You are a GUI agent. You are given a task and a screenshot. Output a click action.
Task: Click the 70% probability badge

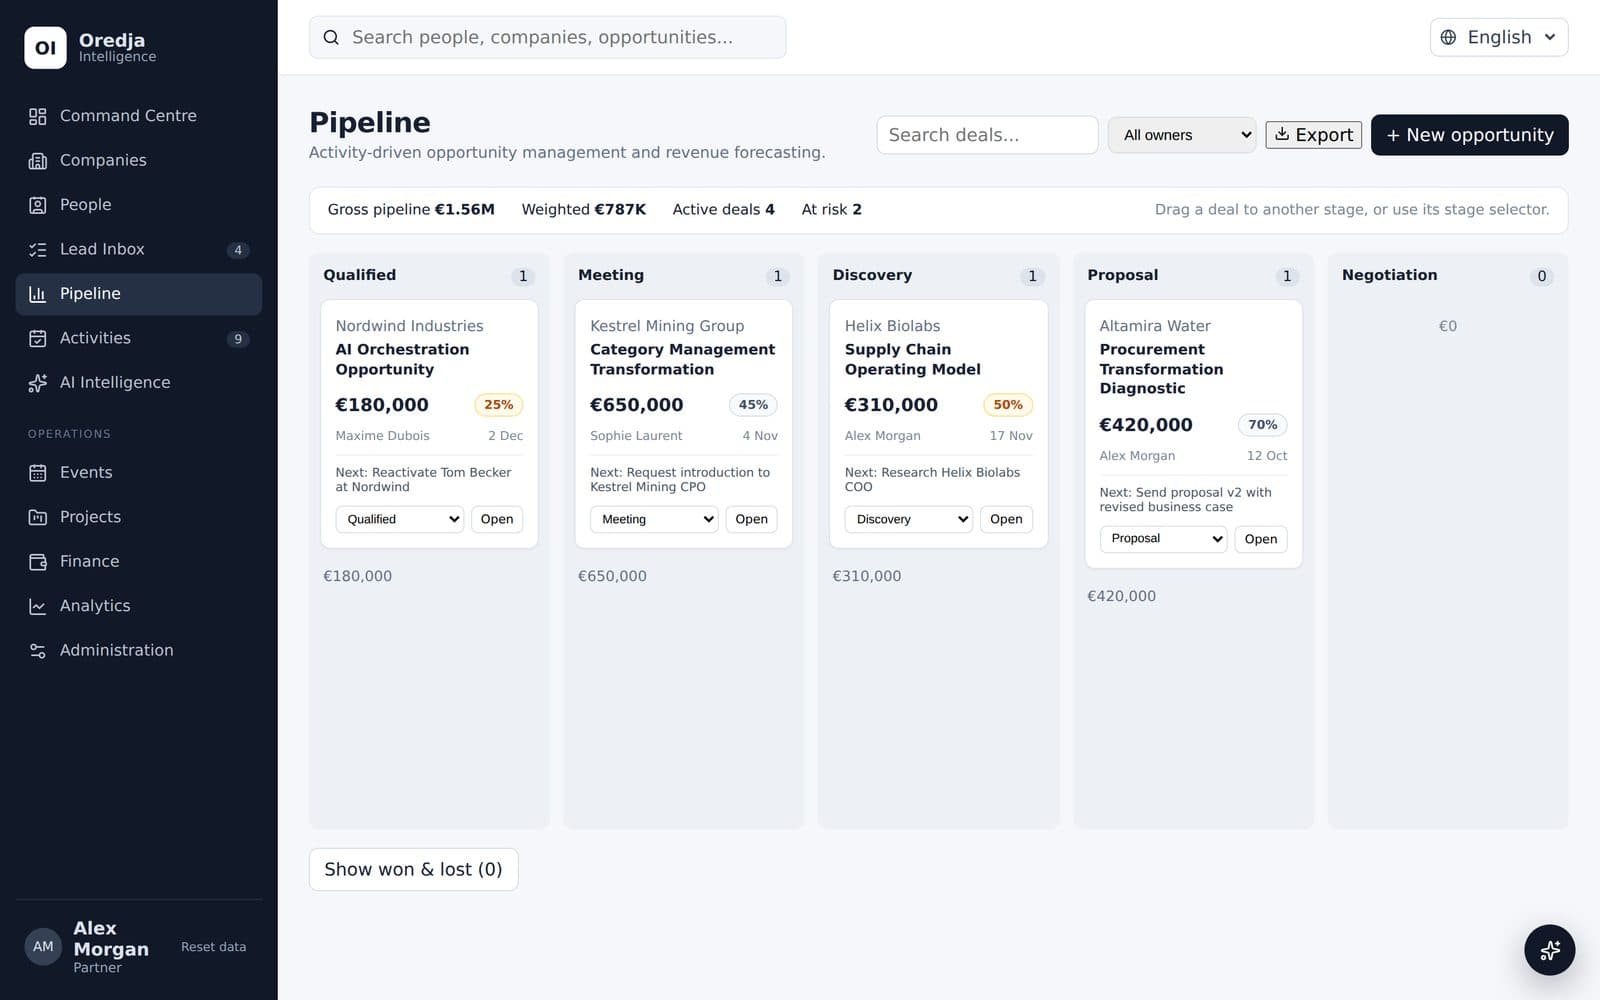[x=1262, y=425]
